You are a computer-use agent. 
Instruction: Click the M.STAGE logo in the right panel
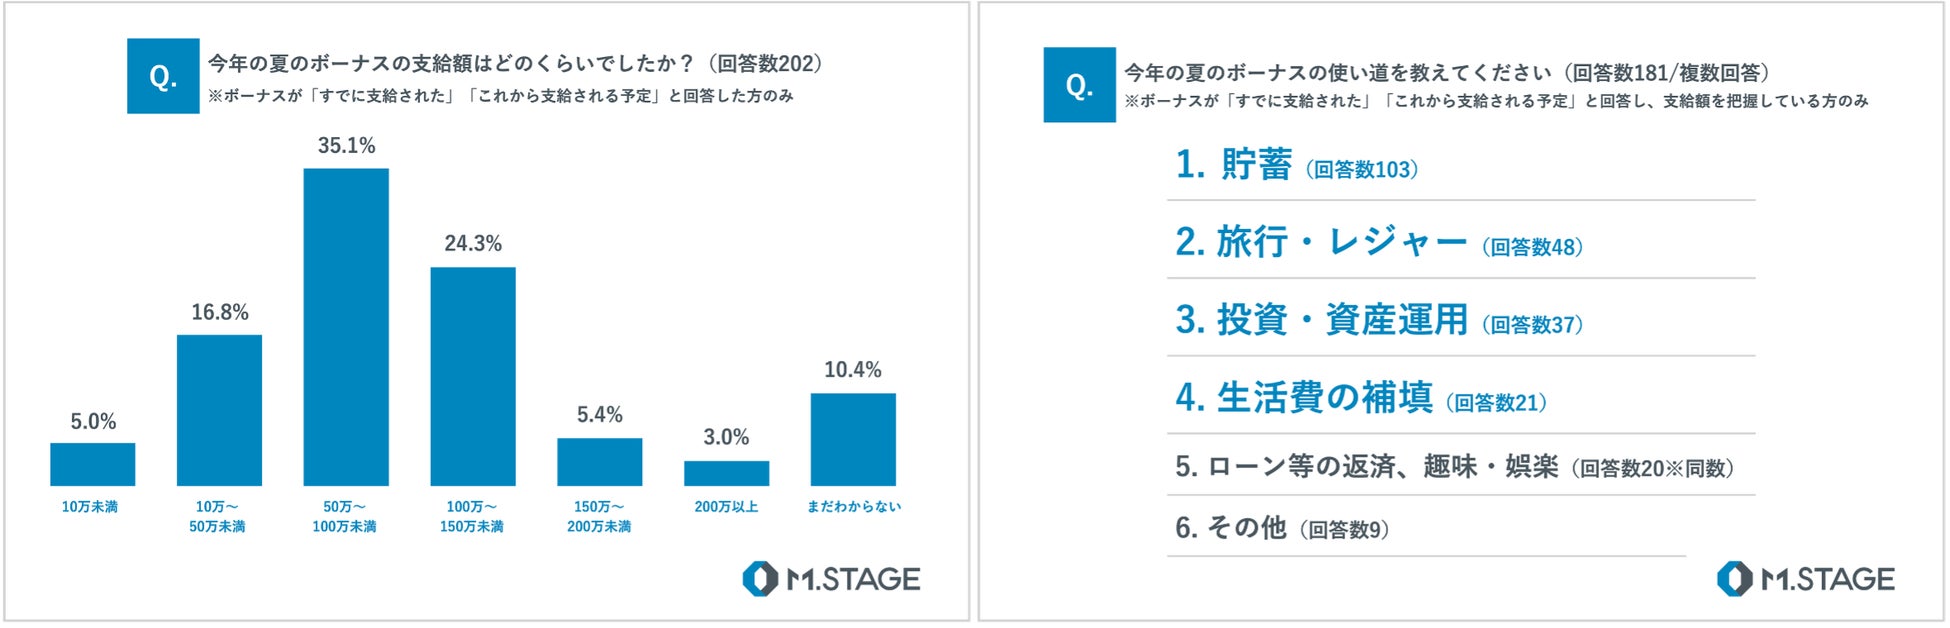pyautogui.click(x=1805, y=579)
